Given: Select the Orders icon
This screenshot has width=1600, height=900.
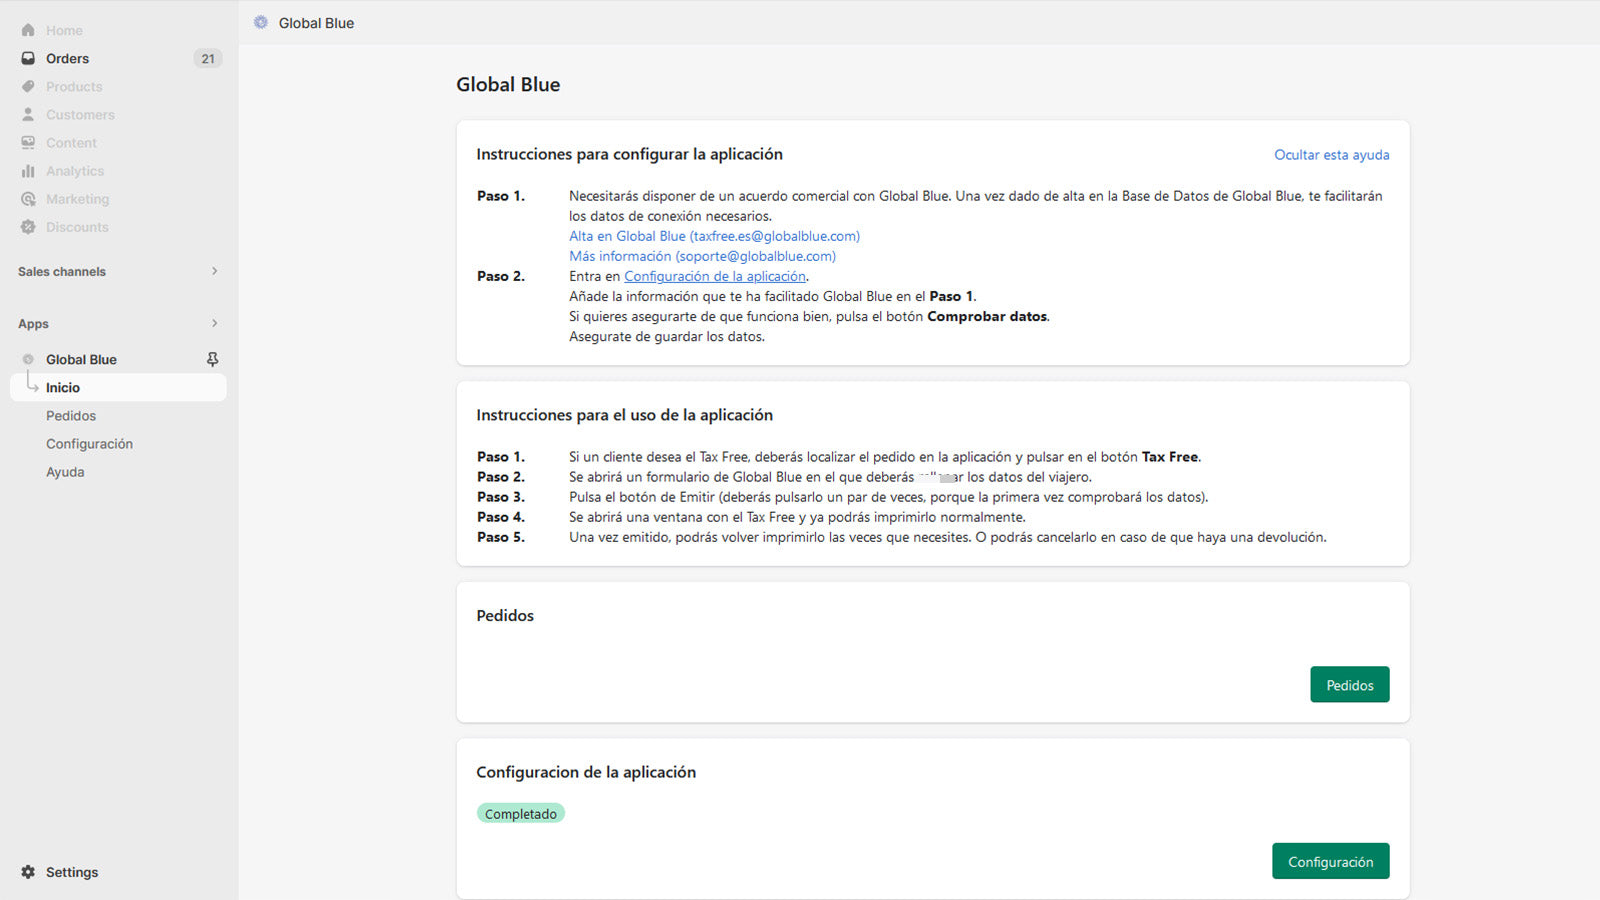Looking at the screenshot, I should click(28, 58).
